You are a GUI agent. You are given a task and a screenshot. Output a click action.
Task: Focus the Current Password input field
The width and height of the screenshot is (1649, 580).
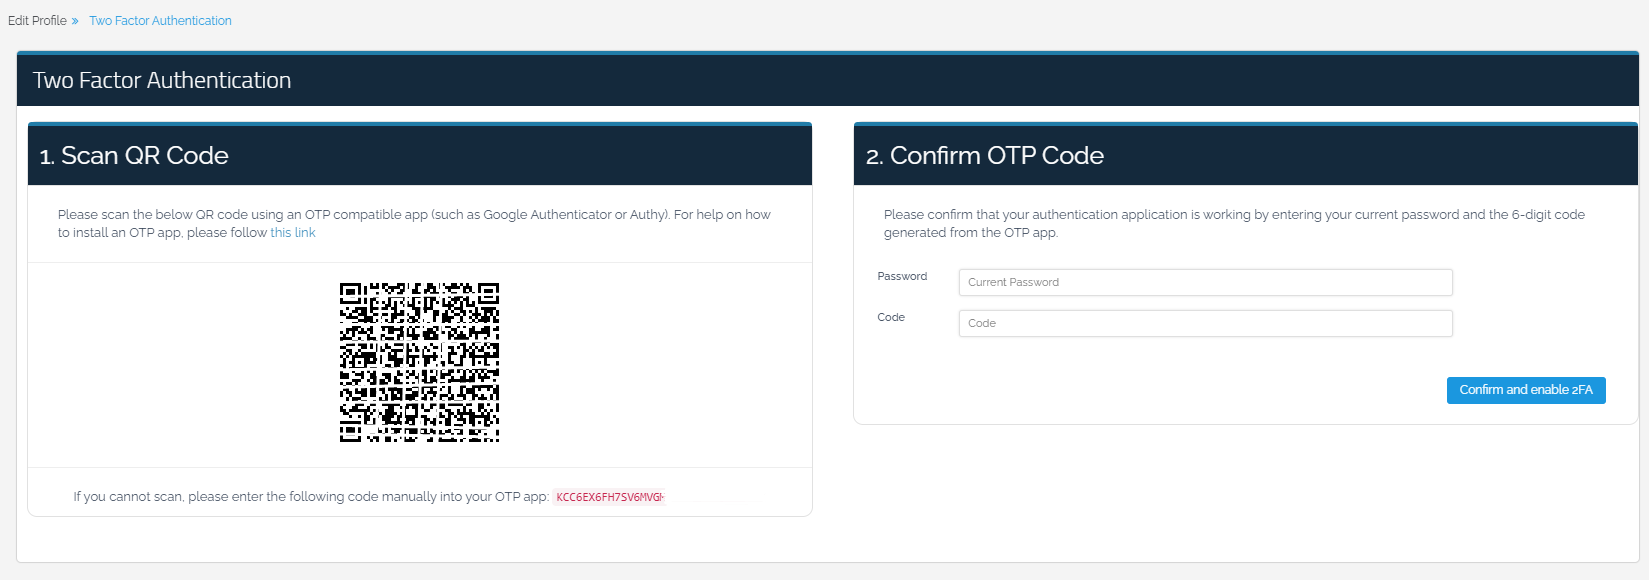point(1205,283)
